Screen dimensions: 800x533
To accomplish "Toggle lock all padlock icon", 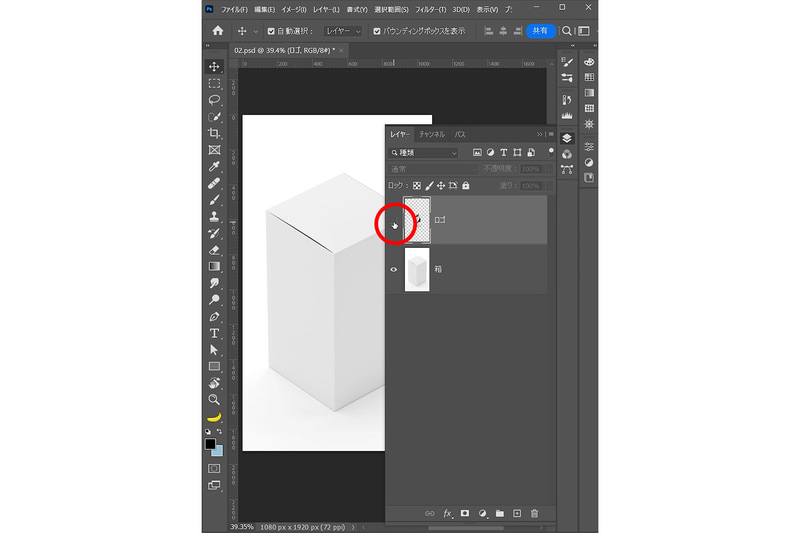I will tap(466, 186).
